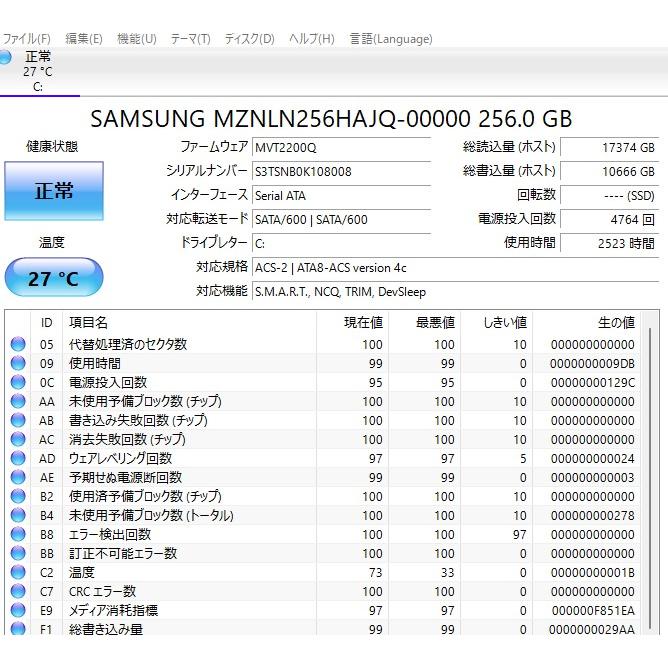Select the 電源投入回数 attribute row name
This screenshot has height=668, width=668.
pos(108,382)
